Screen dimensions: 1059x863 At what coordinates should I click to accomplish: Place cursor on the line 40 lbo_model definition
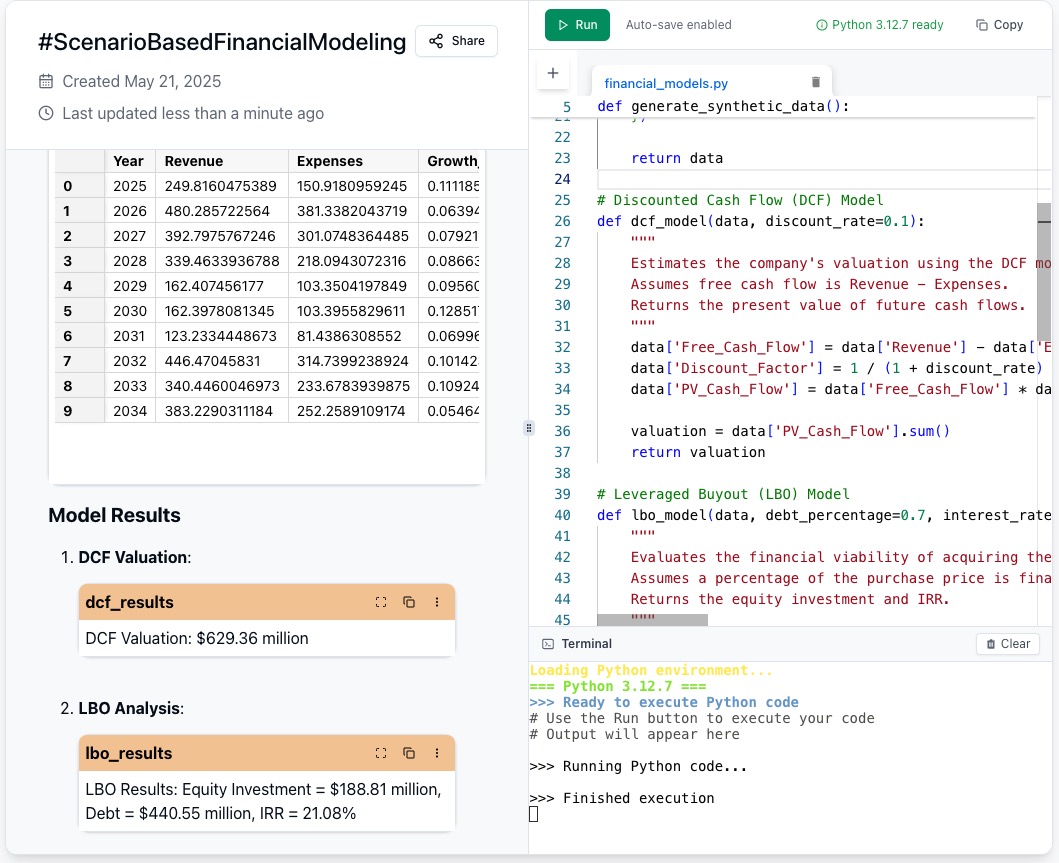tap(823, 515)
